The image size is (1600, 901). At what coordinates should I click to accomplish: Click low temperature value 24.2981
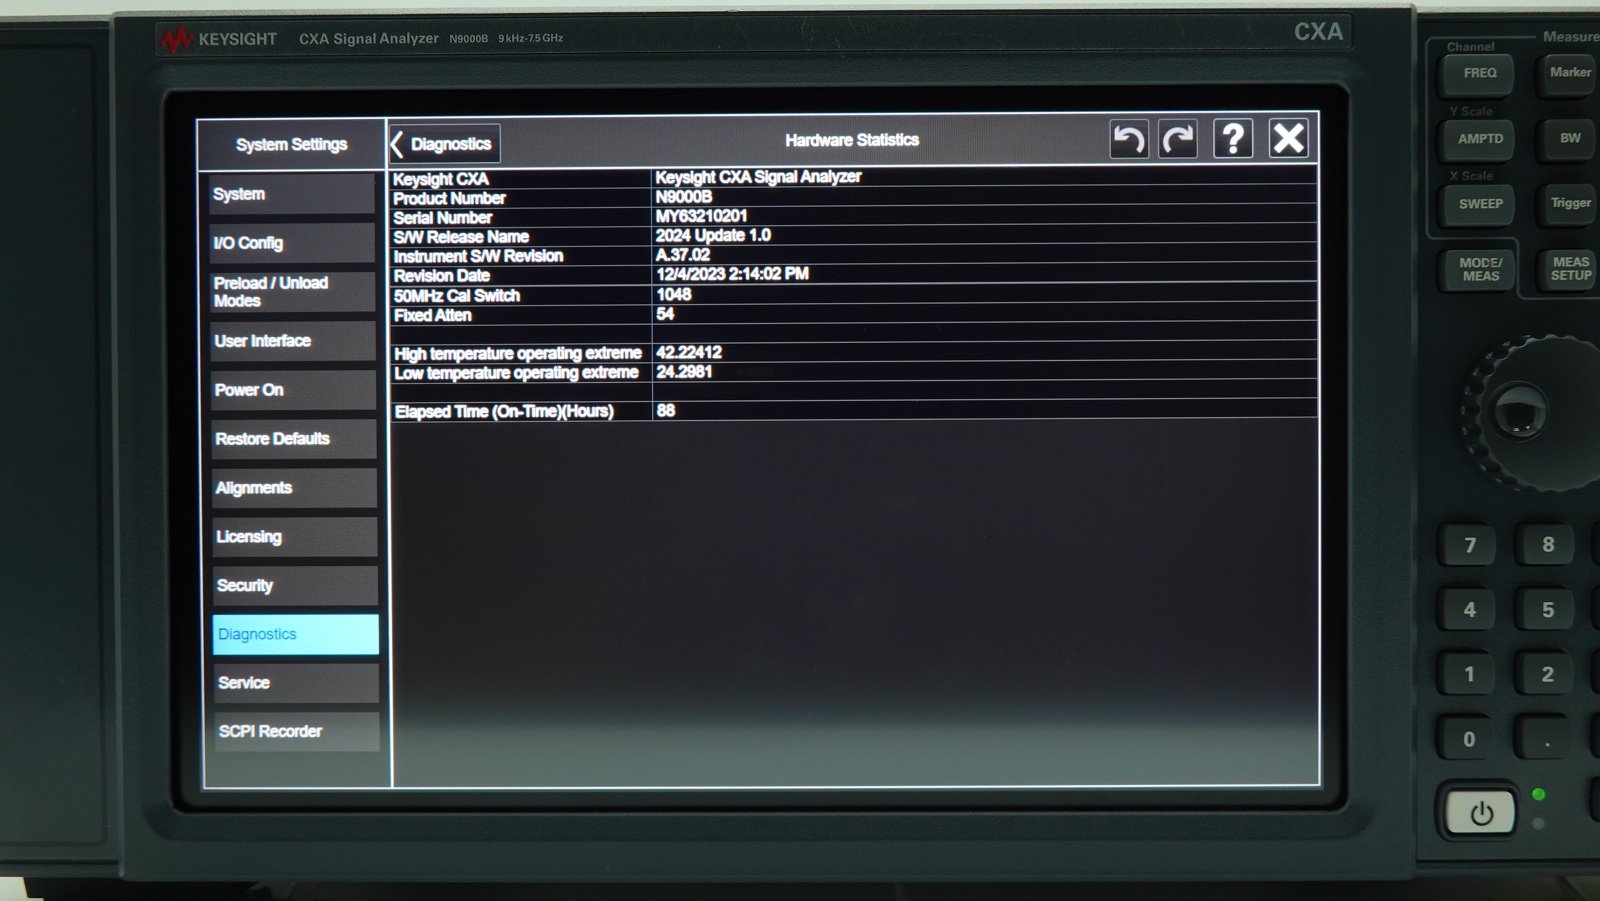click(x=684, y=372)
